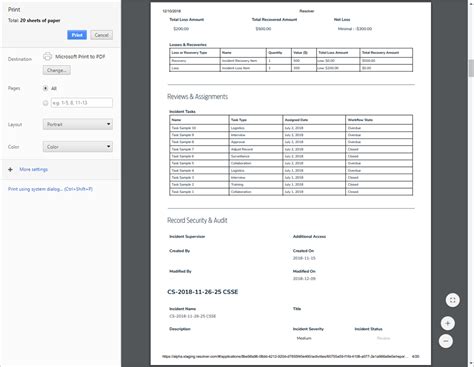This screenshot has height=367, width=474.
Task: Click the Incident Tasks table title
Action: coord(182,112)
